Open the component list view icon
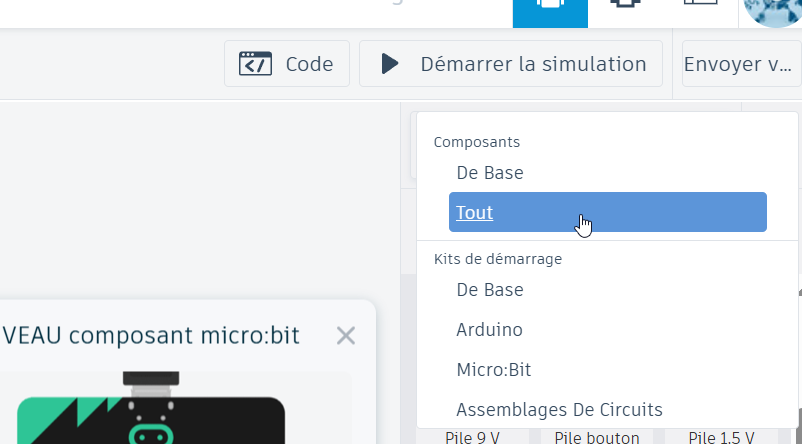802x444 pixels. 700,8
